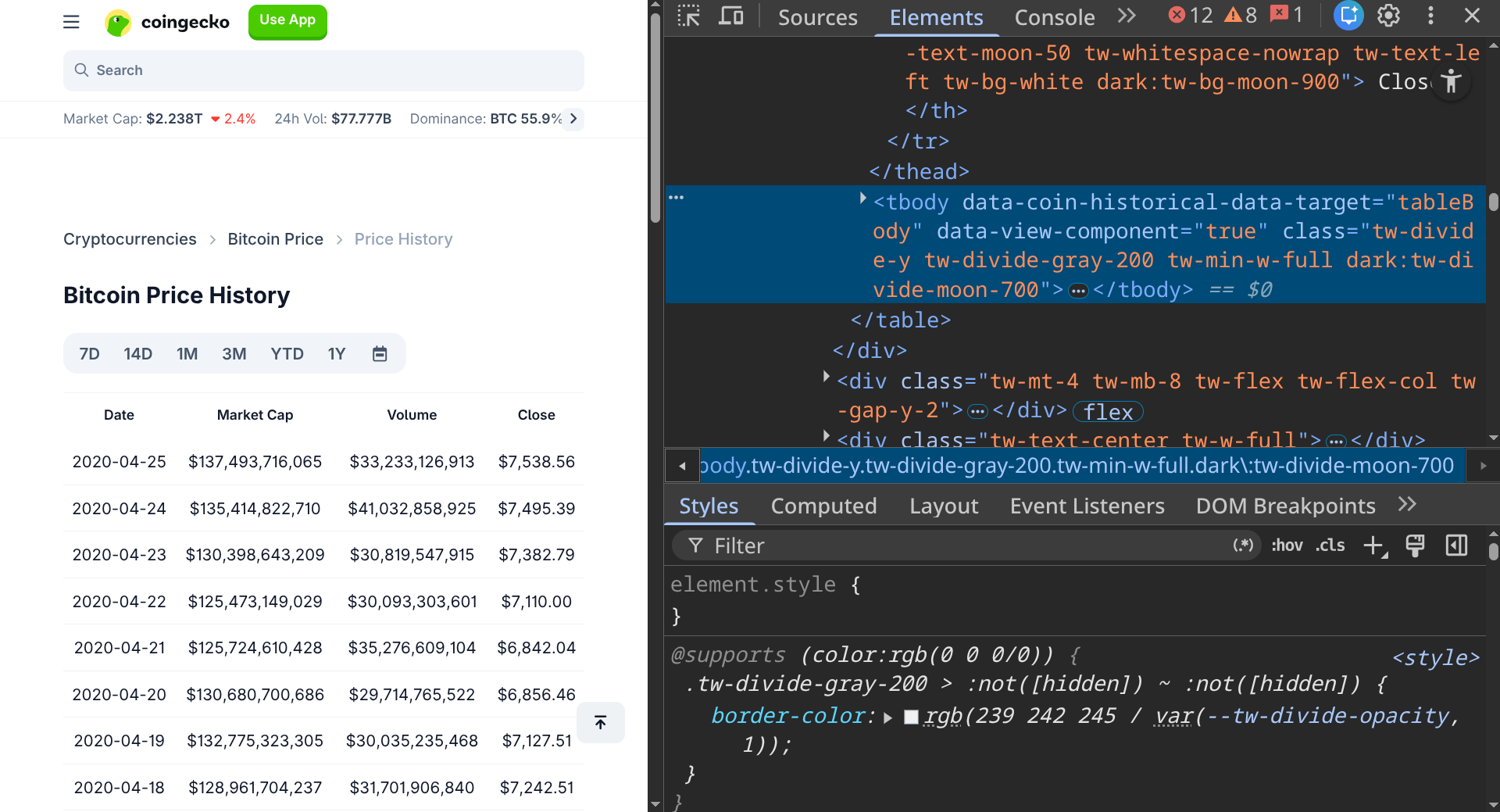Toggle the computed styles sidebar icon
This screenshot has height=812, width=1500.
(x=1457, y=545)
